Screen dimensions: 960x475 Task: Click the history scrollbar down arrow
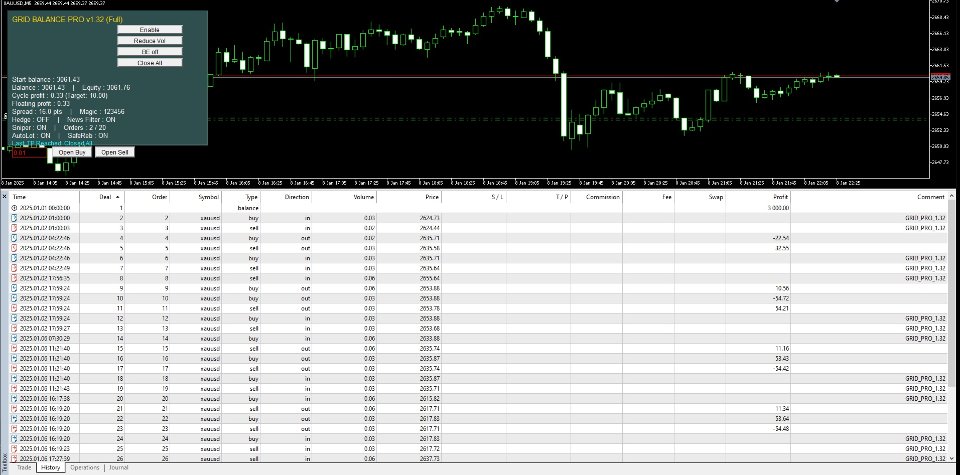click(x=951, y=458)
